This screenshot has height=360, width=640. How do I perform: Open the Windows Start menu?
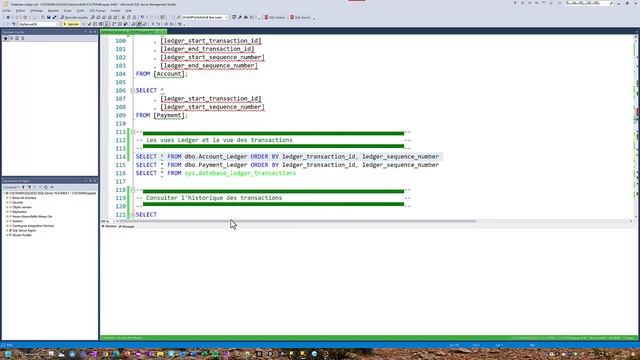coord(8,354)
